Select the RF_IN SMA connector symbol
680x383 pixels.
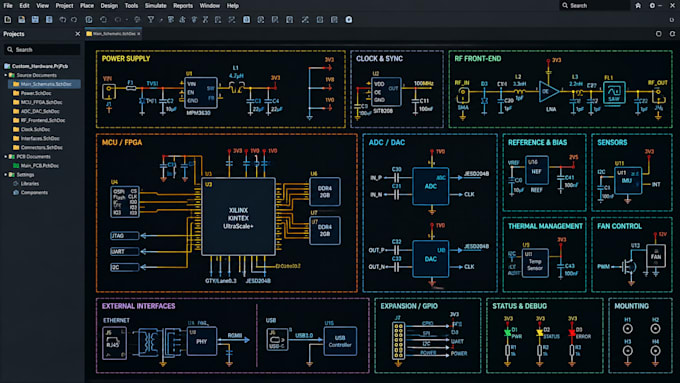click(463, 94)
